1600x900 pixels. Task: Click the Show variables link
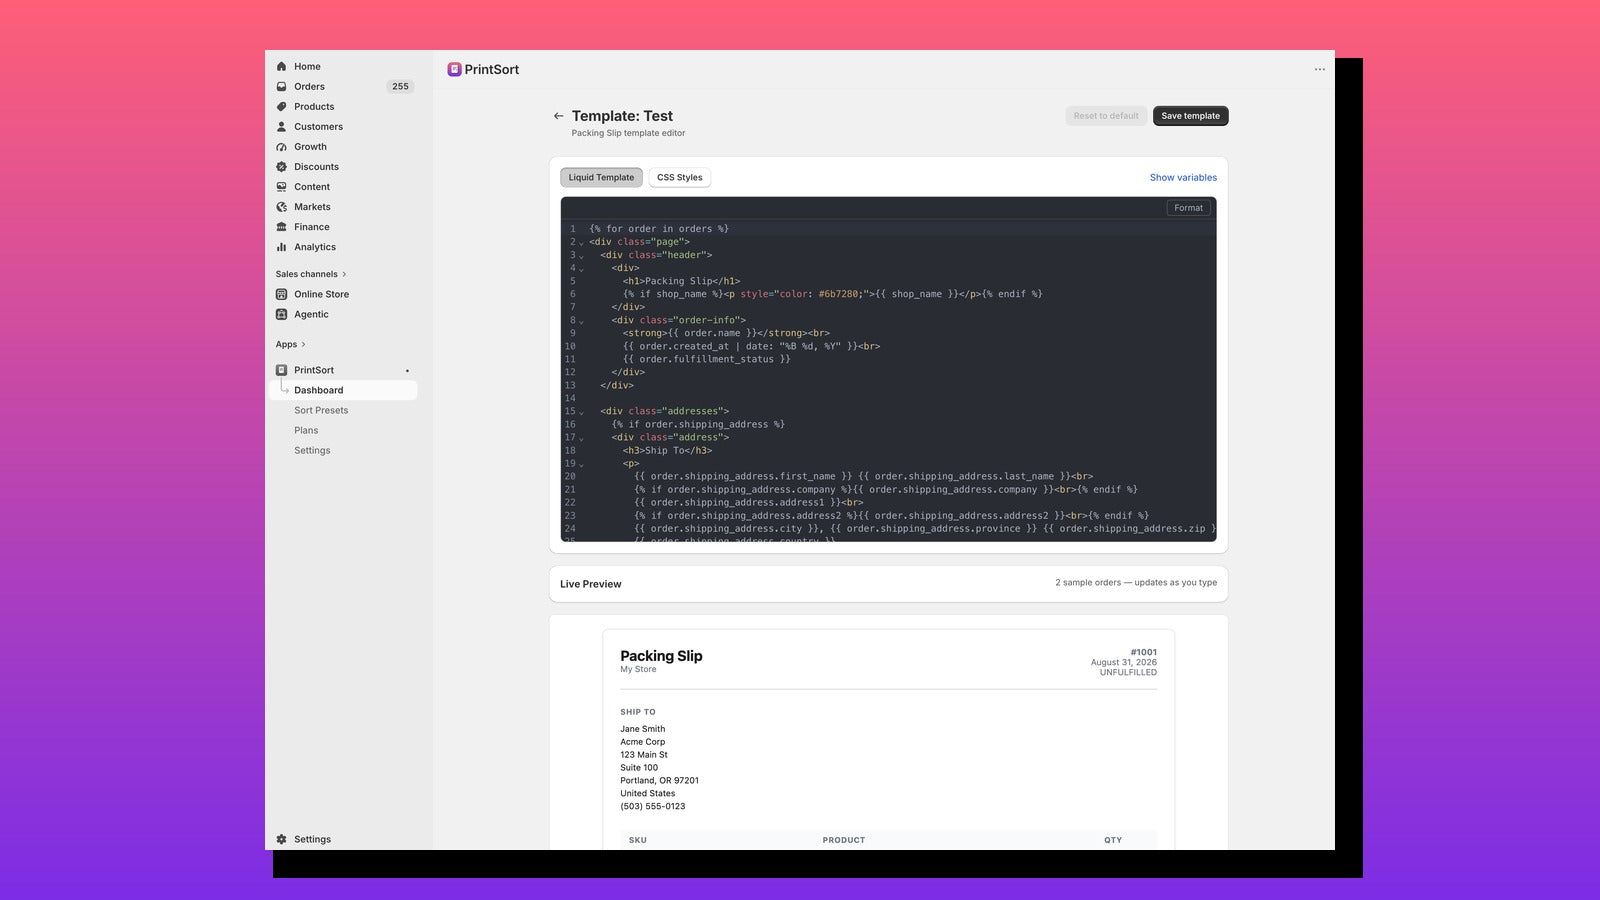click(x=1183, y=177)
